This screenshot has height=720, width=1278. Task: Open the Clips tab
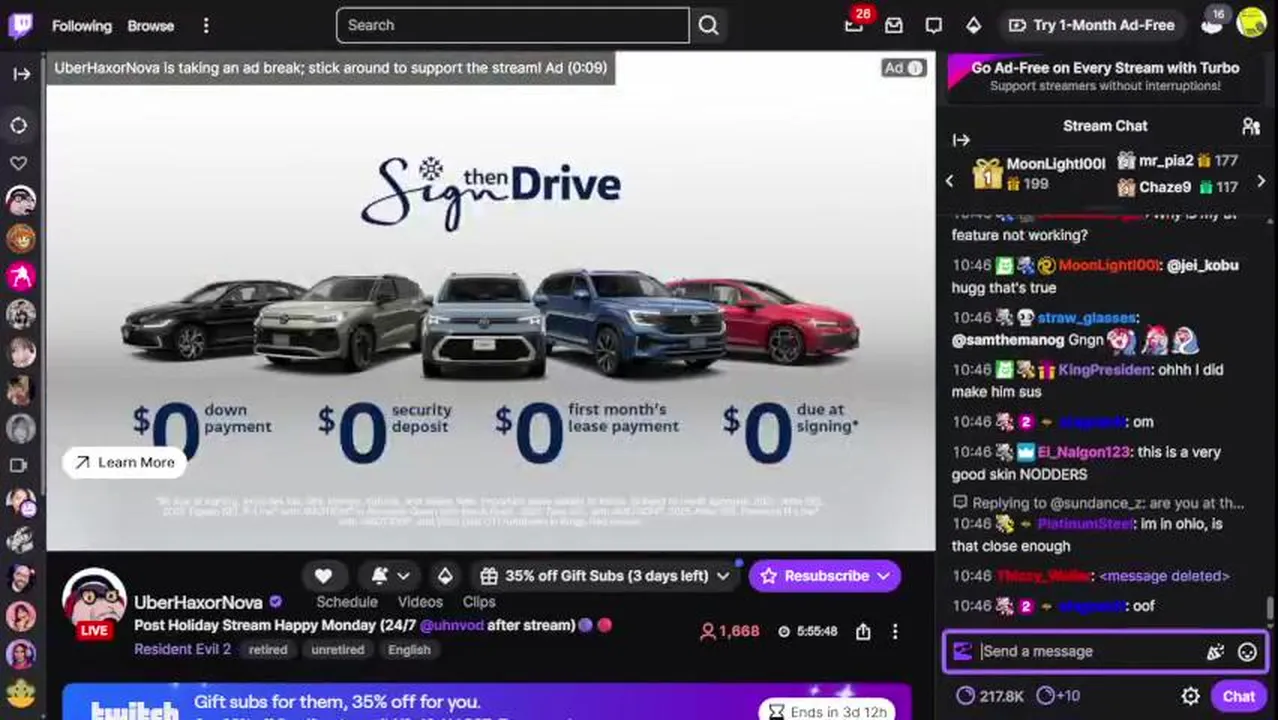tap(479, 602)
